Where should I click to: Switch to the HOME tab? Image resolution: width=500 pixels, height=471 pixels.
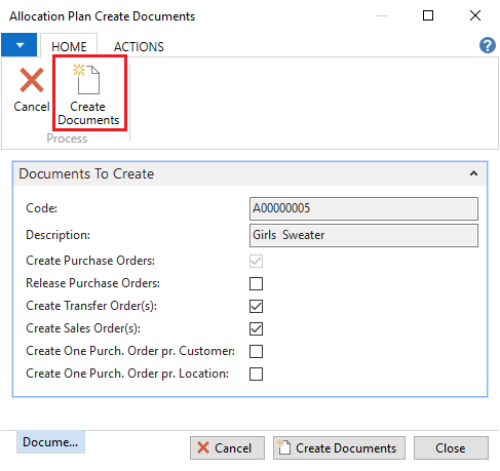[x=69, y=46]
